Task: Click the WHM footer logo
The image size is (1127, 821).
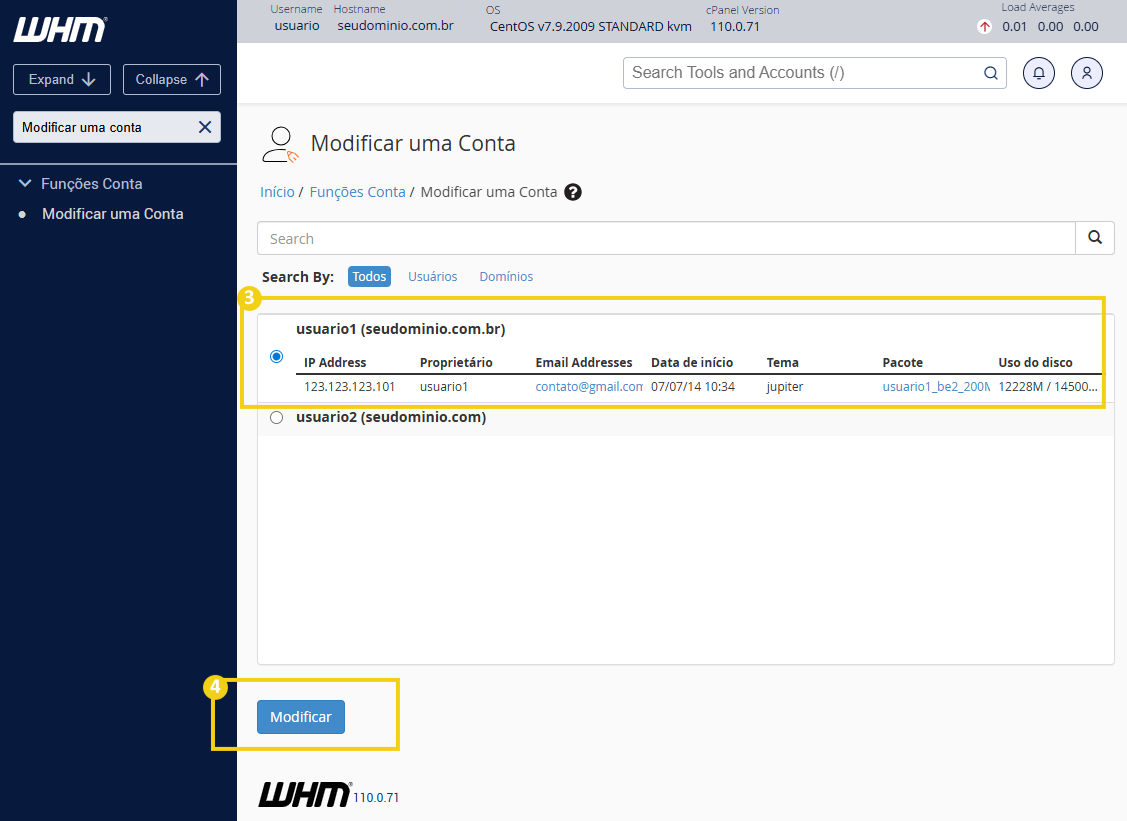Action: click(x=305, y=794)
